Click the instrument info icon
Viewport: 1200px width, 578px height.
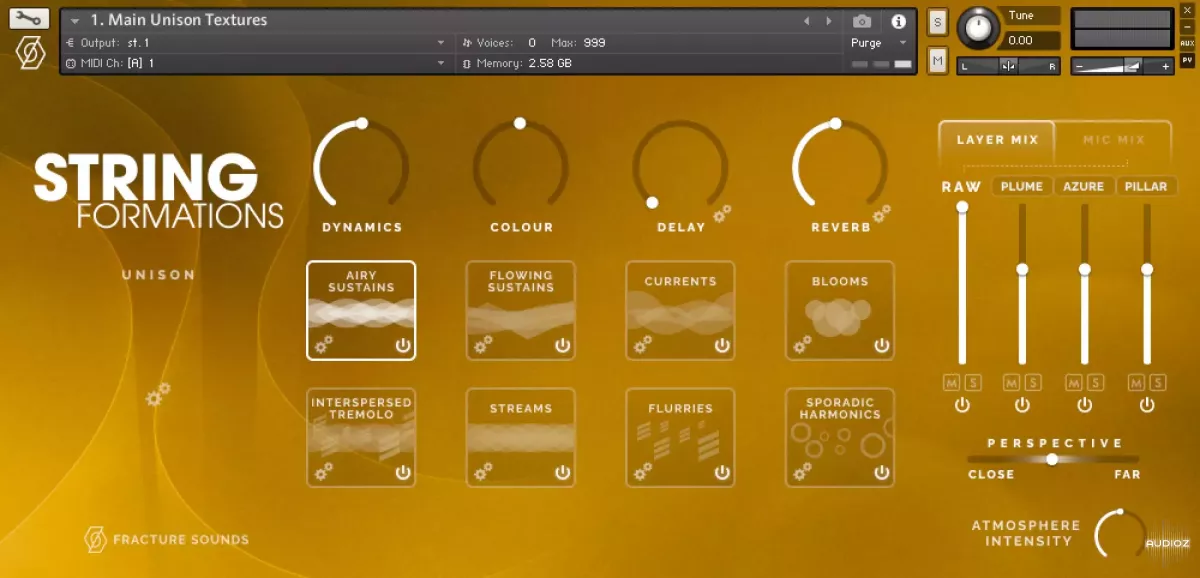click(898, 21)
